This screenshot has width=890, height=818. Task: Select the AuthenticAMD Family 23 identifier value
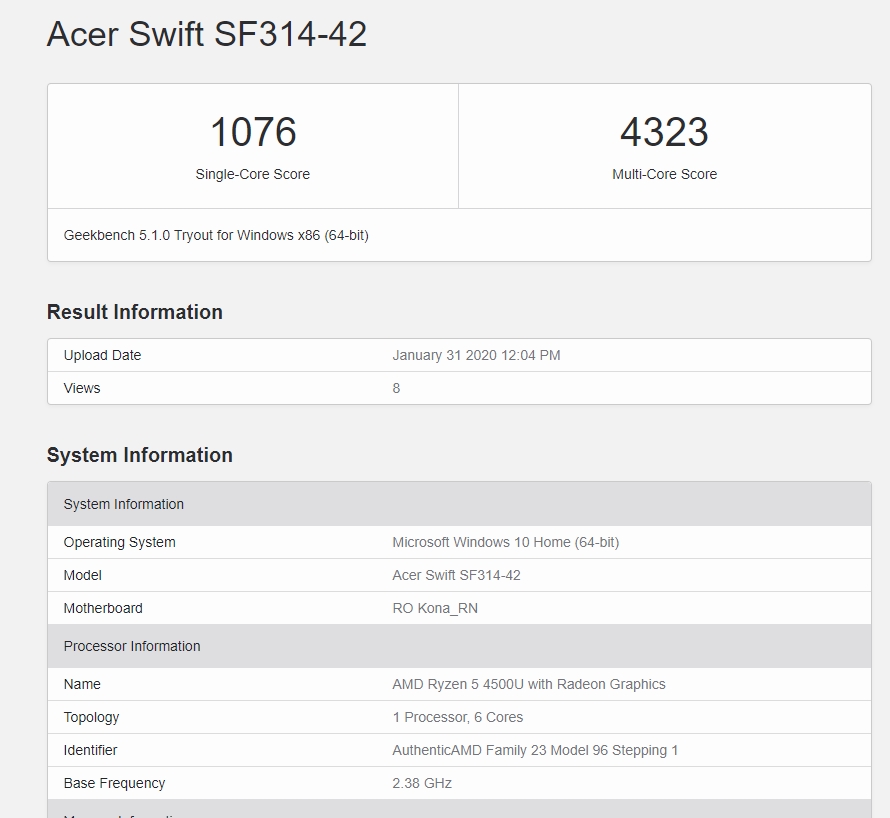pyautogui.click(x=535, y=750)
